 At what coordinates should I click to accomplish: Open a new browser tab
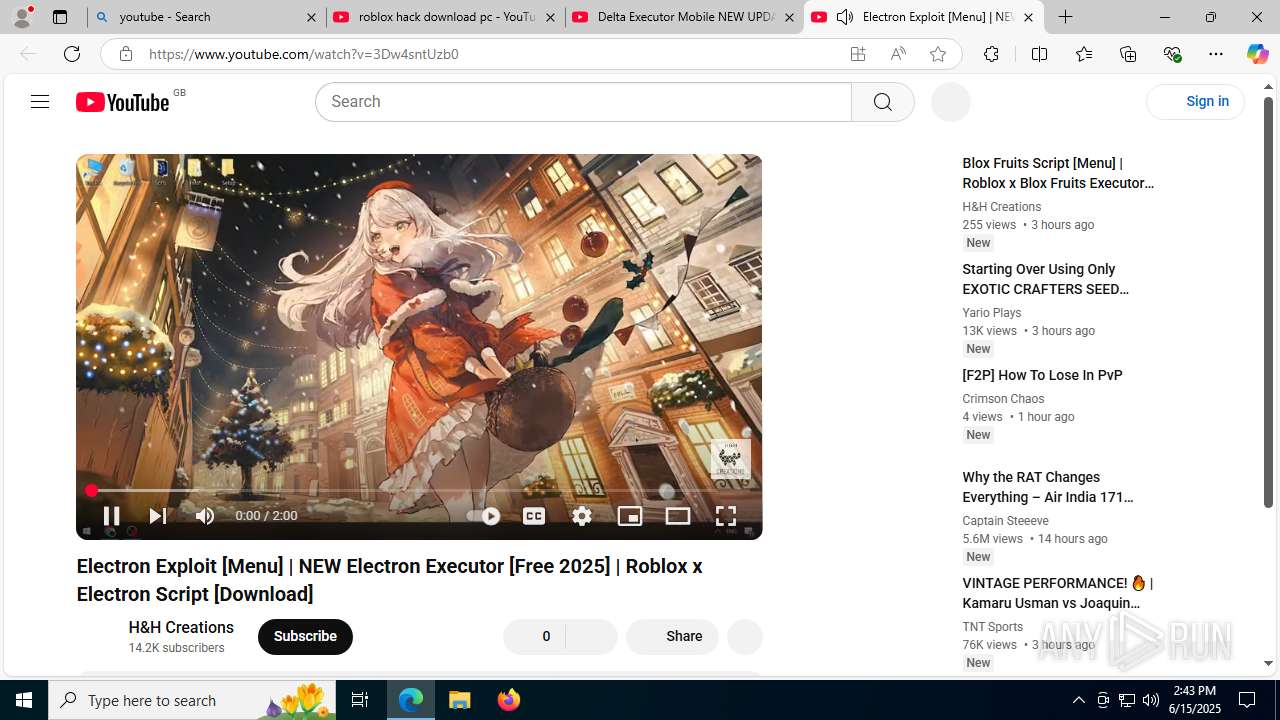1066,17
